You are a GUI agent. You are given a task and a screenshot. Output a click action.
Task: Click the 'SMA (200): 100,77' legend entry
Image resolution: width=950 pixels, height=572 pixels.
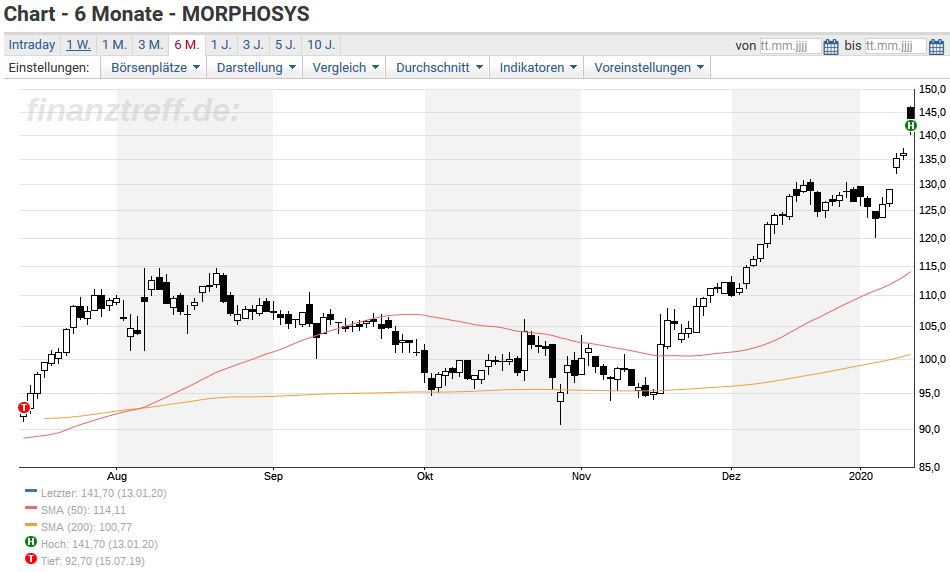[x=86, y=527]
